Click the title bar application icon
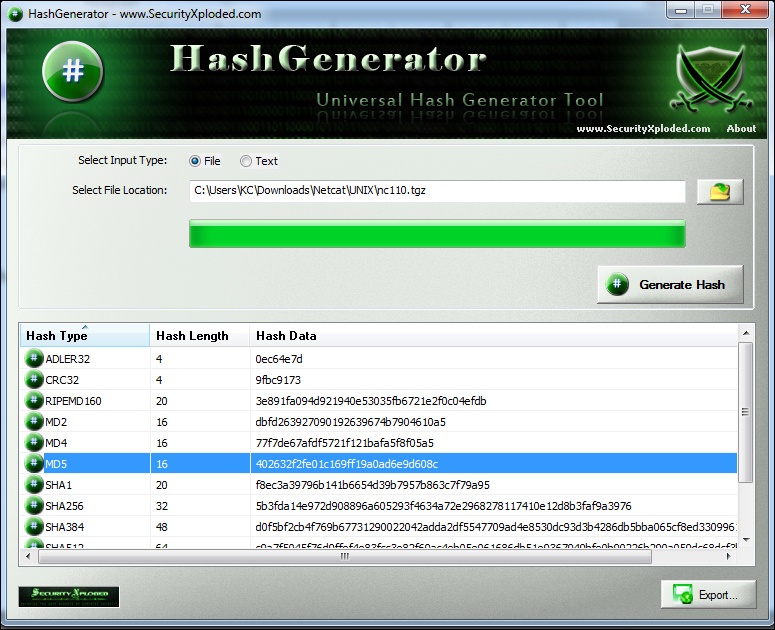Screen dimensions: 775x630 pos(15,14)
